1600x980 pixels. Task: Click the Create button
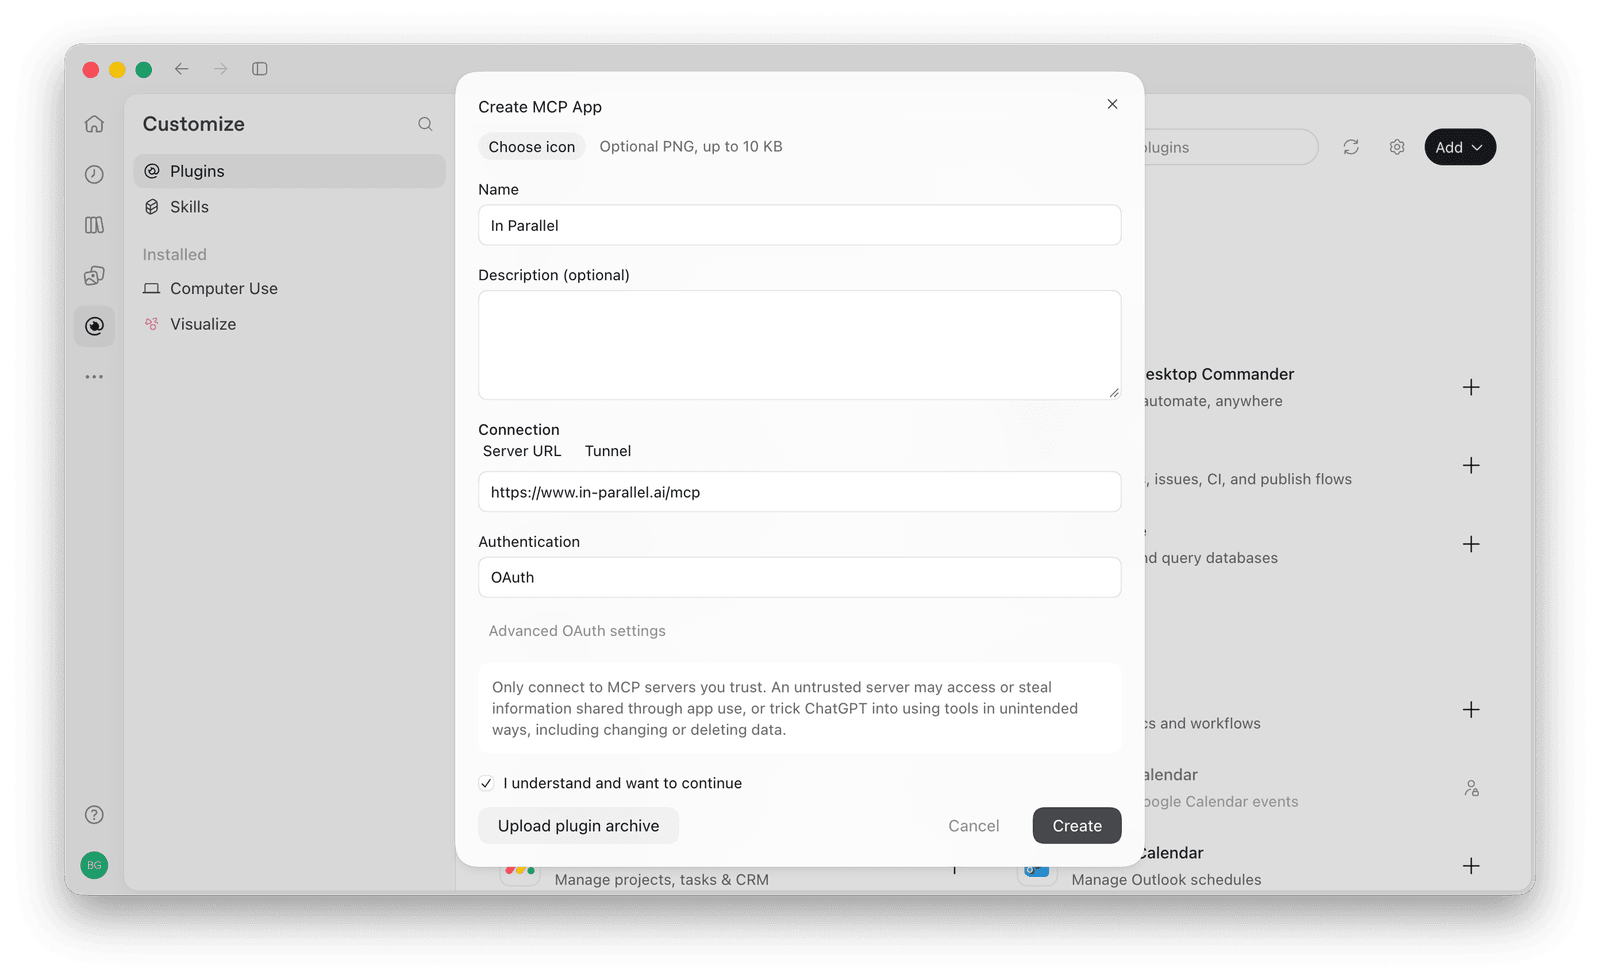coord(1077,826)
